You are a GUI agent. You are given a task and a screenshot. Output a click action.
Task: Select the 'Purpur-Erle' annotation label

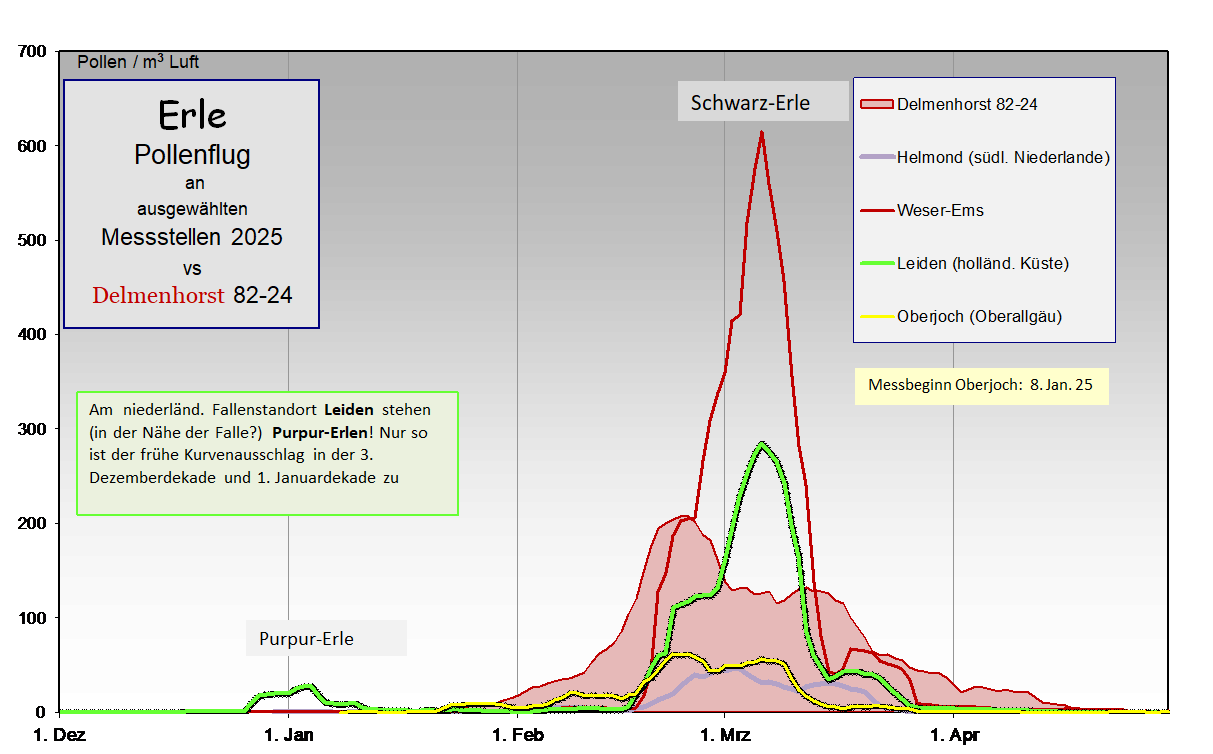(306, 638)
